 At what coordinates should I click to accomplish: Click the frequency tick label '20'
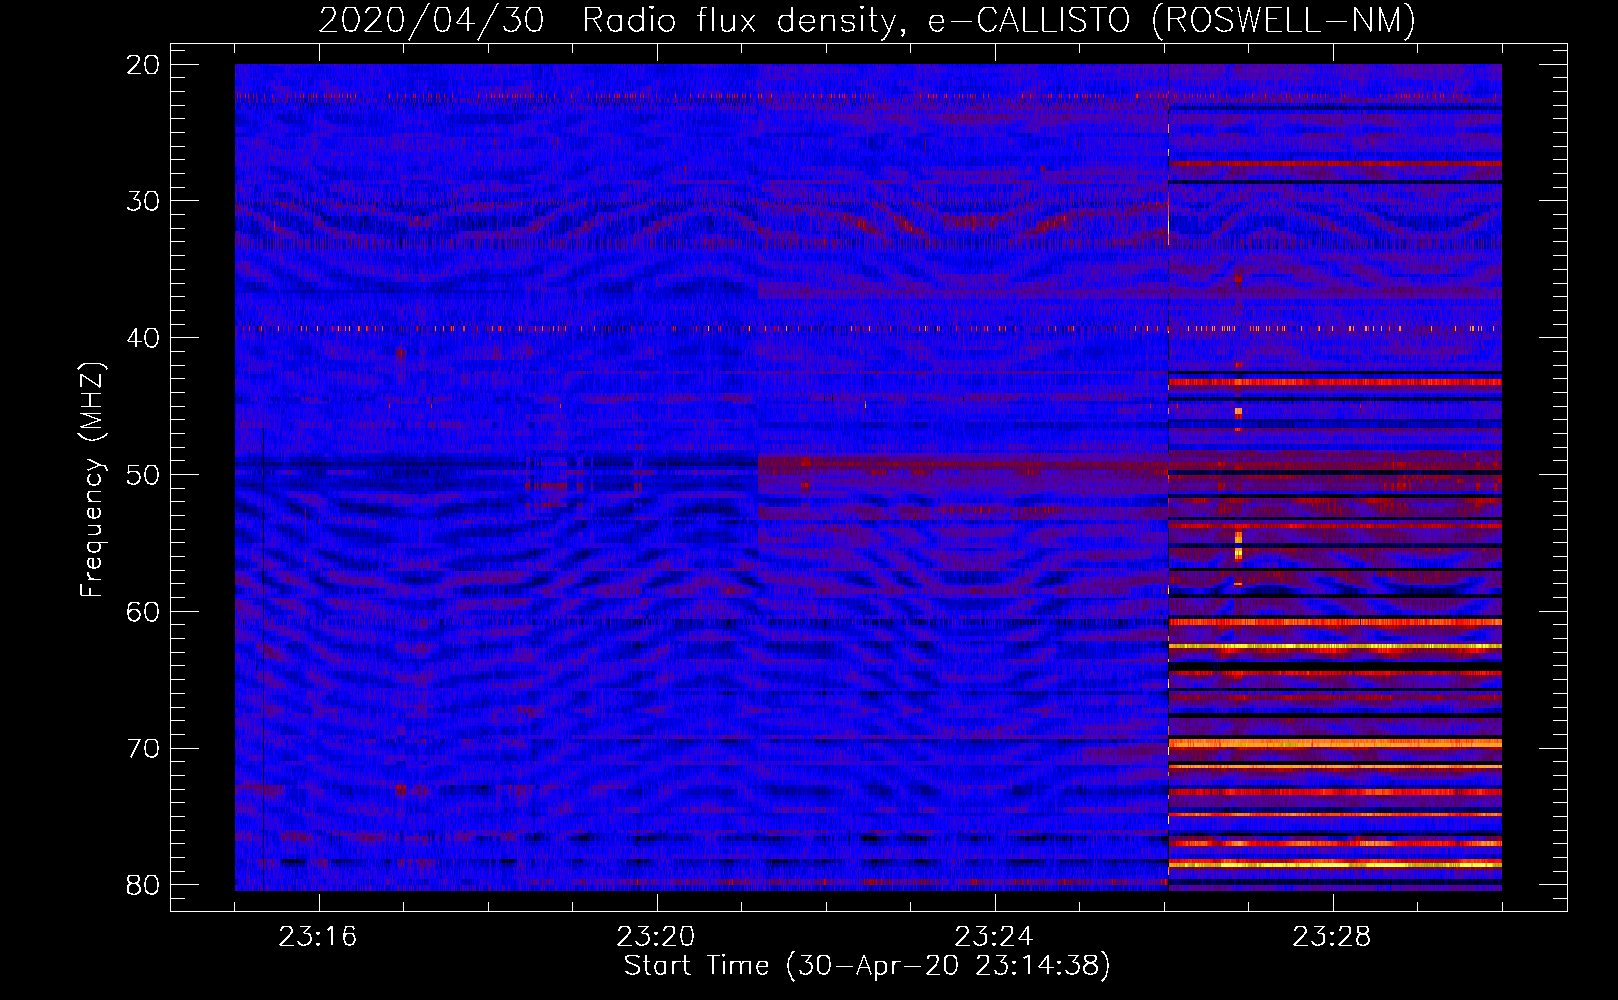pyautogui.click(x=144, y=65)
